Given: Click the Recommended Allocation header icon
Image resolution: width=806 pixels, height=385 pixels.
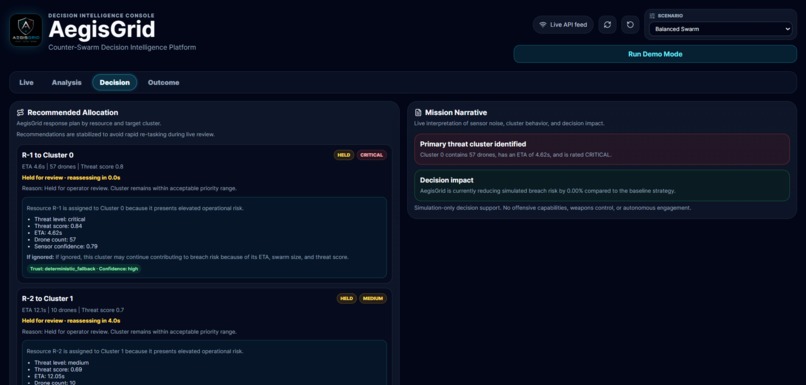Looking at the screenshot, I should (x=21, y=113).
